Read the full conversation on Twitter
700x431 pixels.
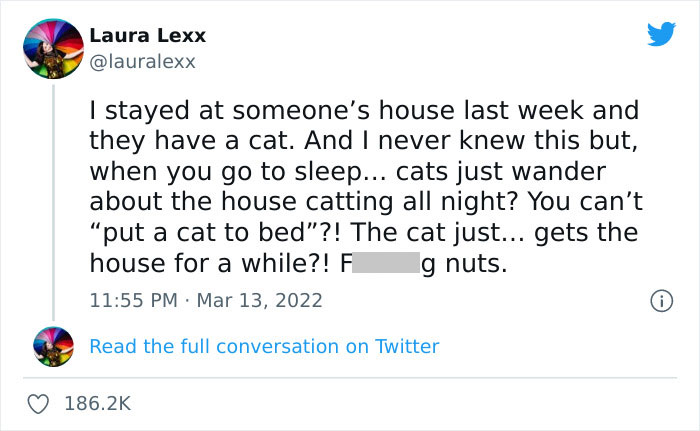coord(264,346)
